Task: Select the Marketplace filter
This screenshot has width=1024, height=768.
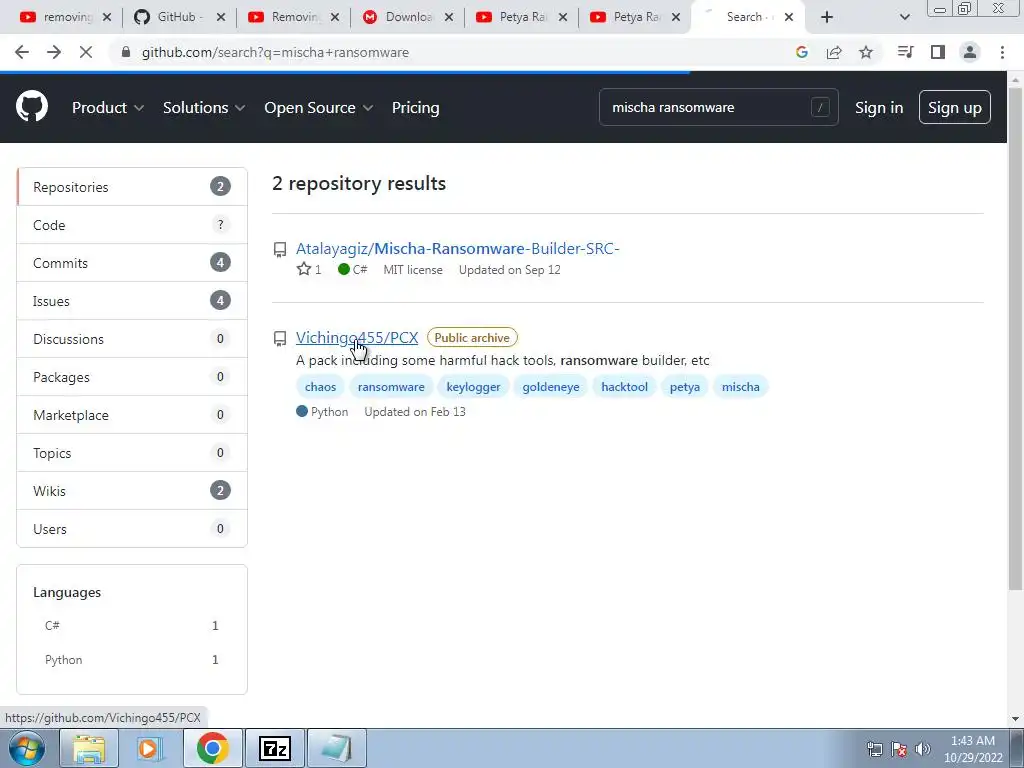Action: click(132, 415)
